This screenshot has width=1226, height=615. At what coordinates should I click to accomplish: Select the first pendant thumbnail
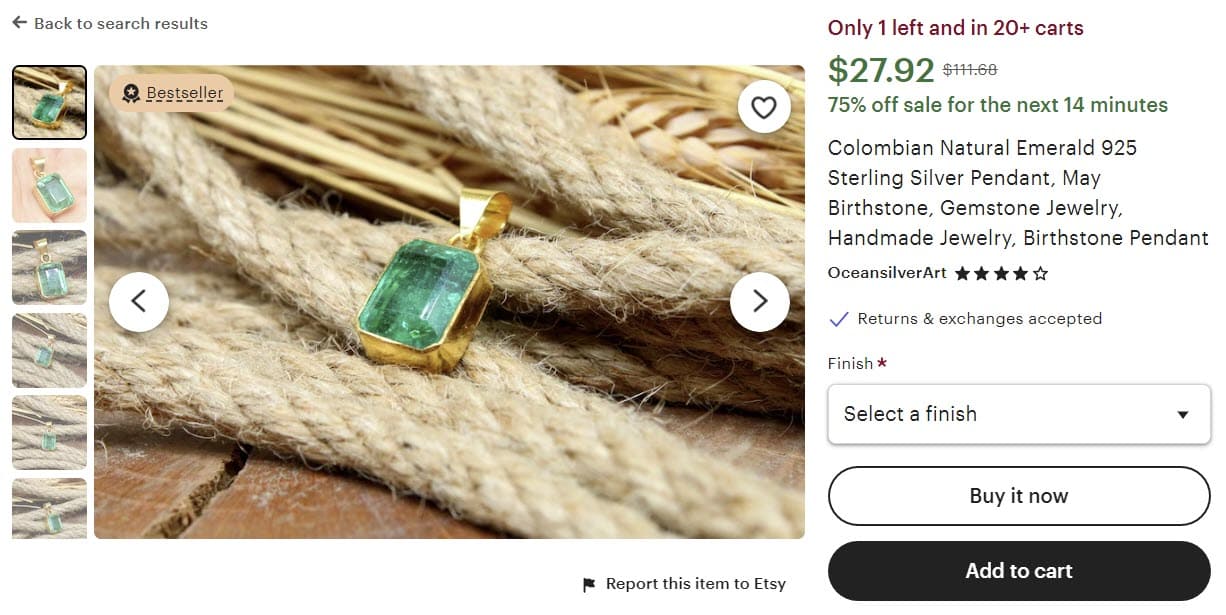click(49, 102)
